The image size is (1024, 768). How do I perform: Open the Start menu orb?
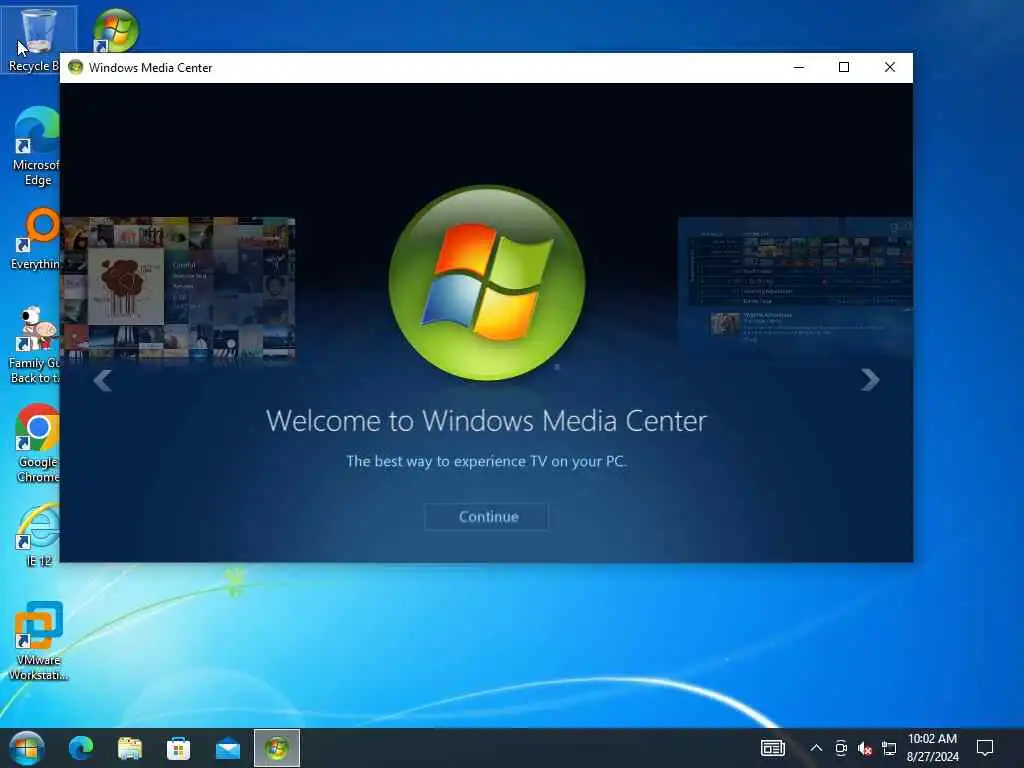26,748
